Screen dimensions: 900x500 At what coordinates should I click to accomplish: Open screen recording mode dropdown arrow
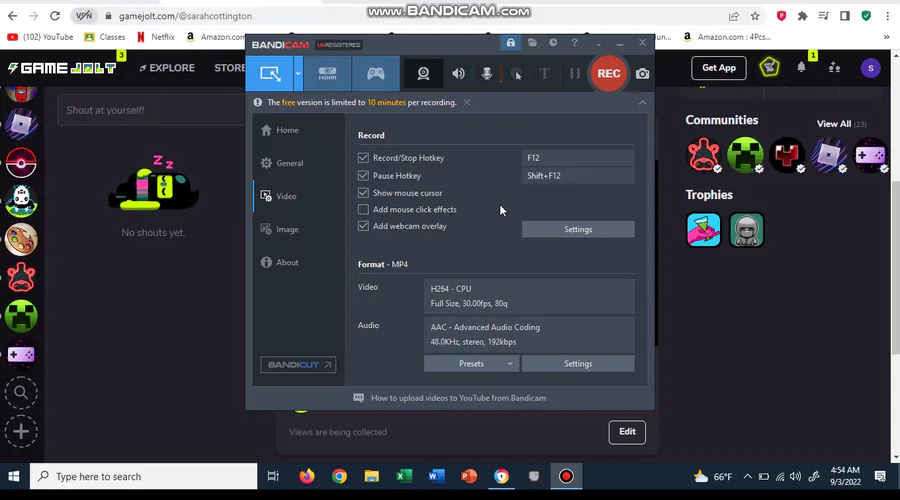pyautogui.click(x=298, y=73)
